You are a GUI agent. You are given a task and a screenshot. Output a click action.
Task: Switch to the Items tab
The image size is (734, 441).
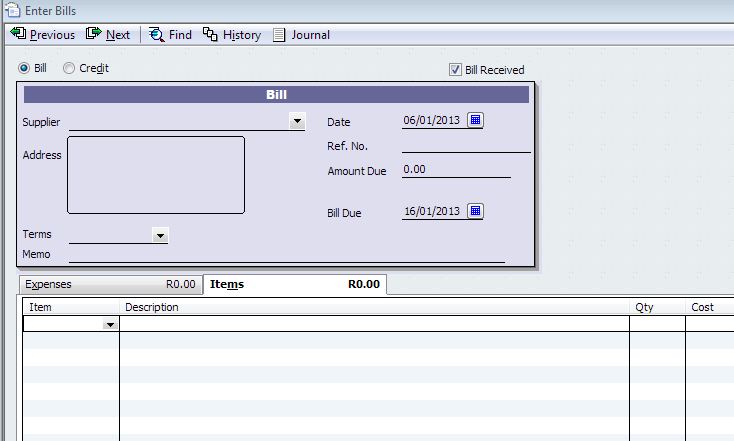(294, 284)
